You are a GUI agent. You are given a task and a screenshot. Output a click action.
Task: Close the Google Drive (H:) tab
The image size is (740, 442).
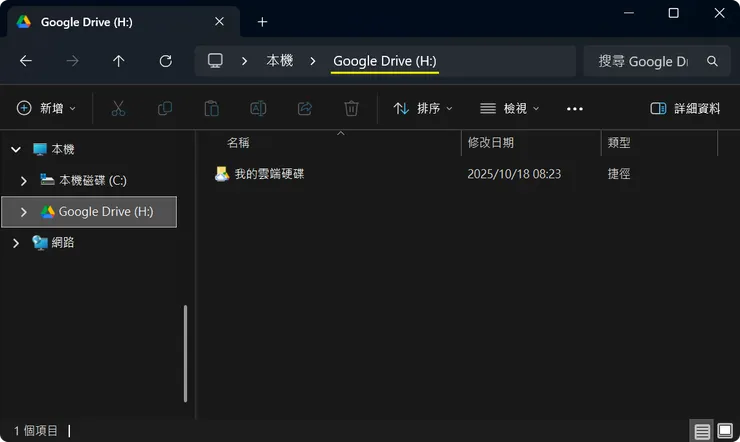(219, 22)
